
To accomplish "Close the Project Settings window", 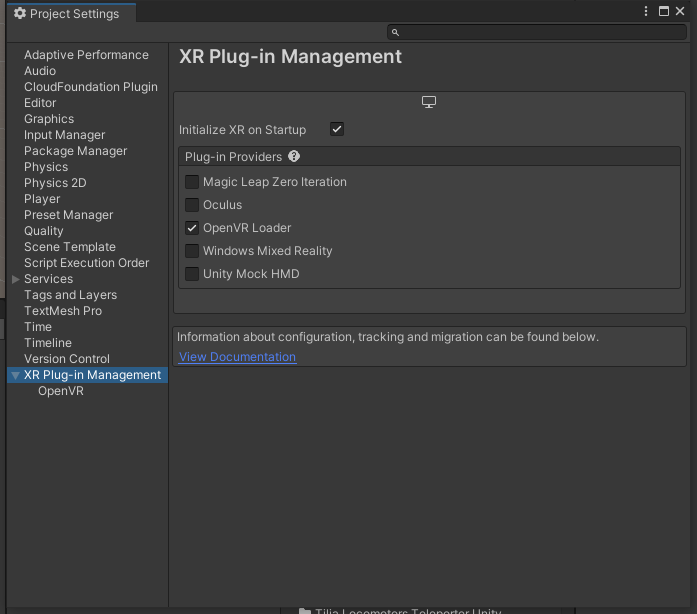I will pos(680,12).
